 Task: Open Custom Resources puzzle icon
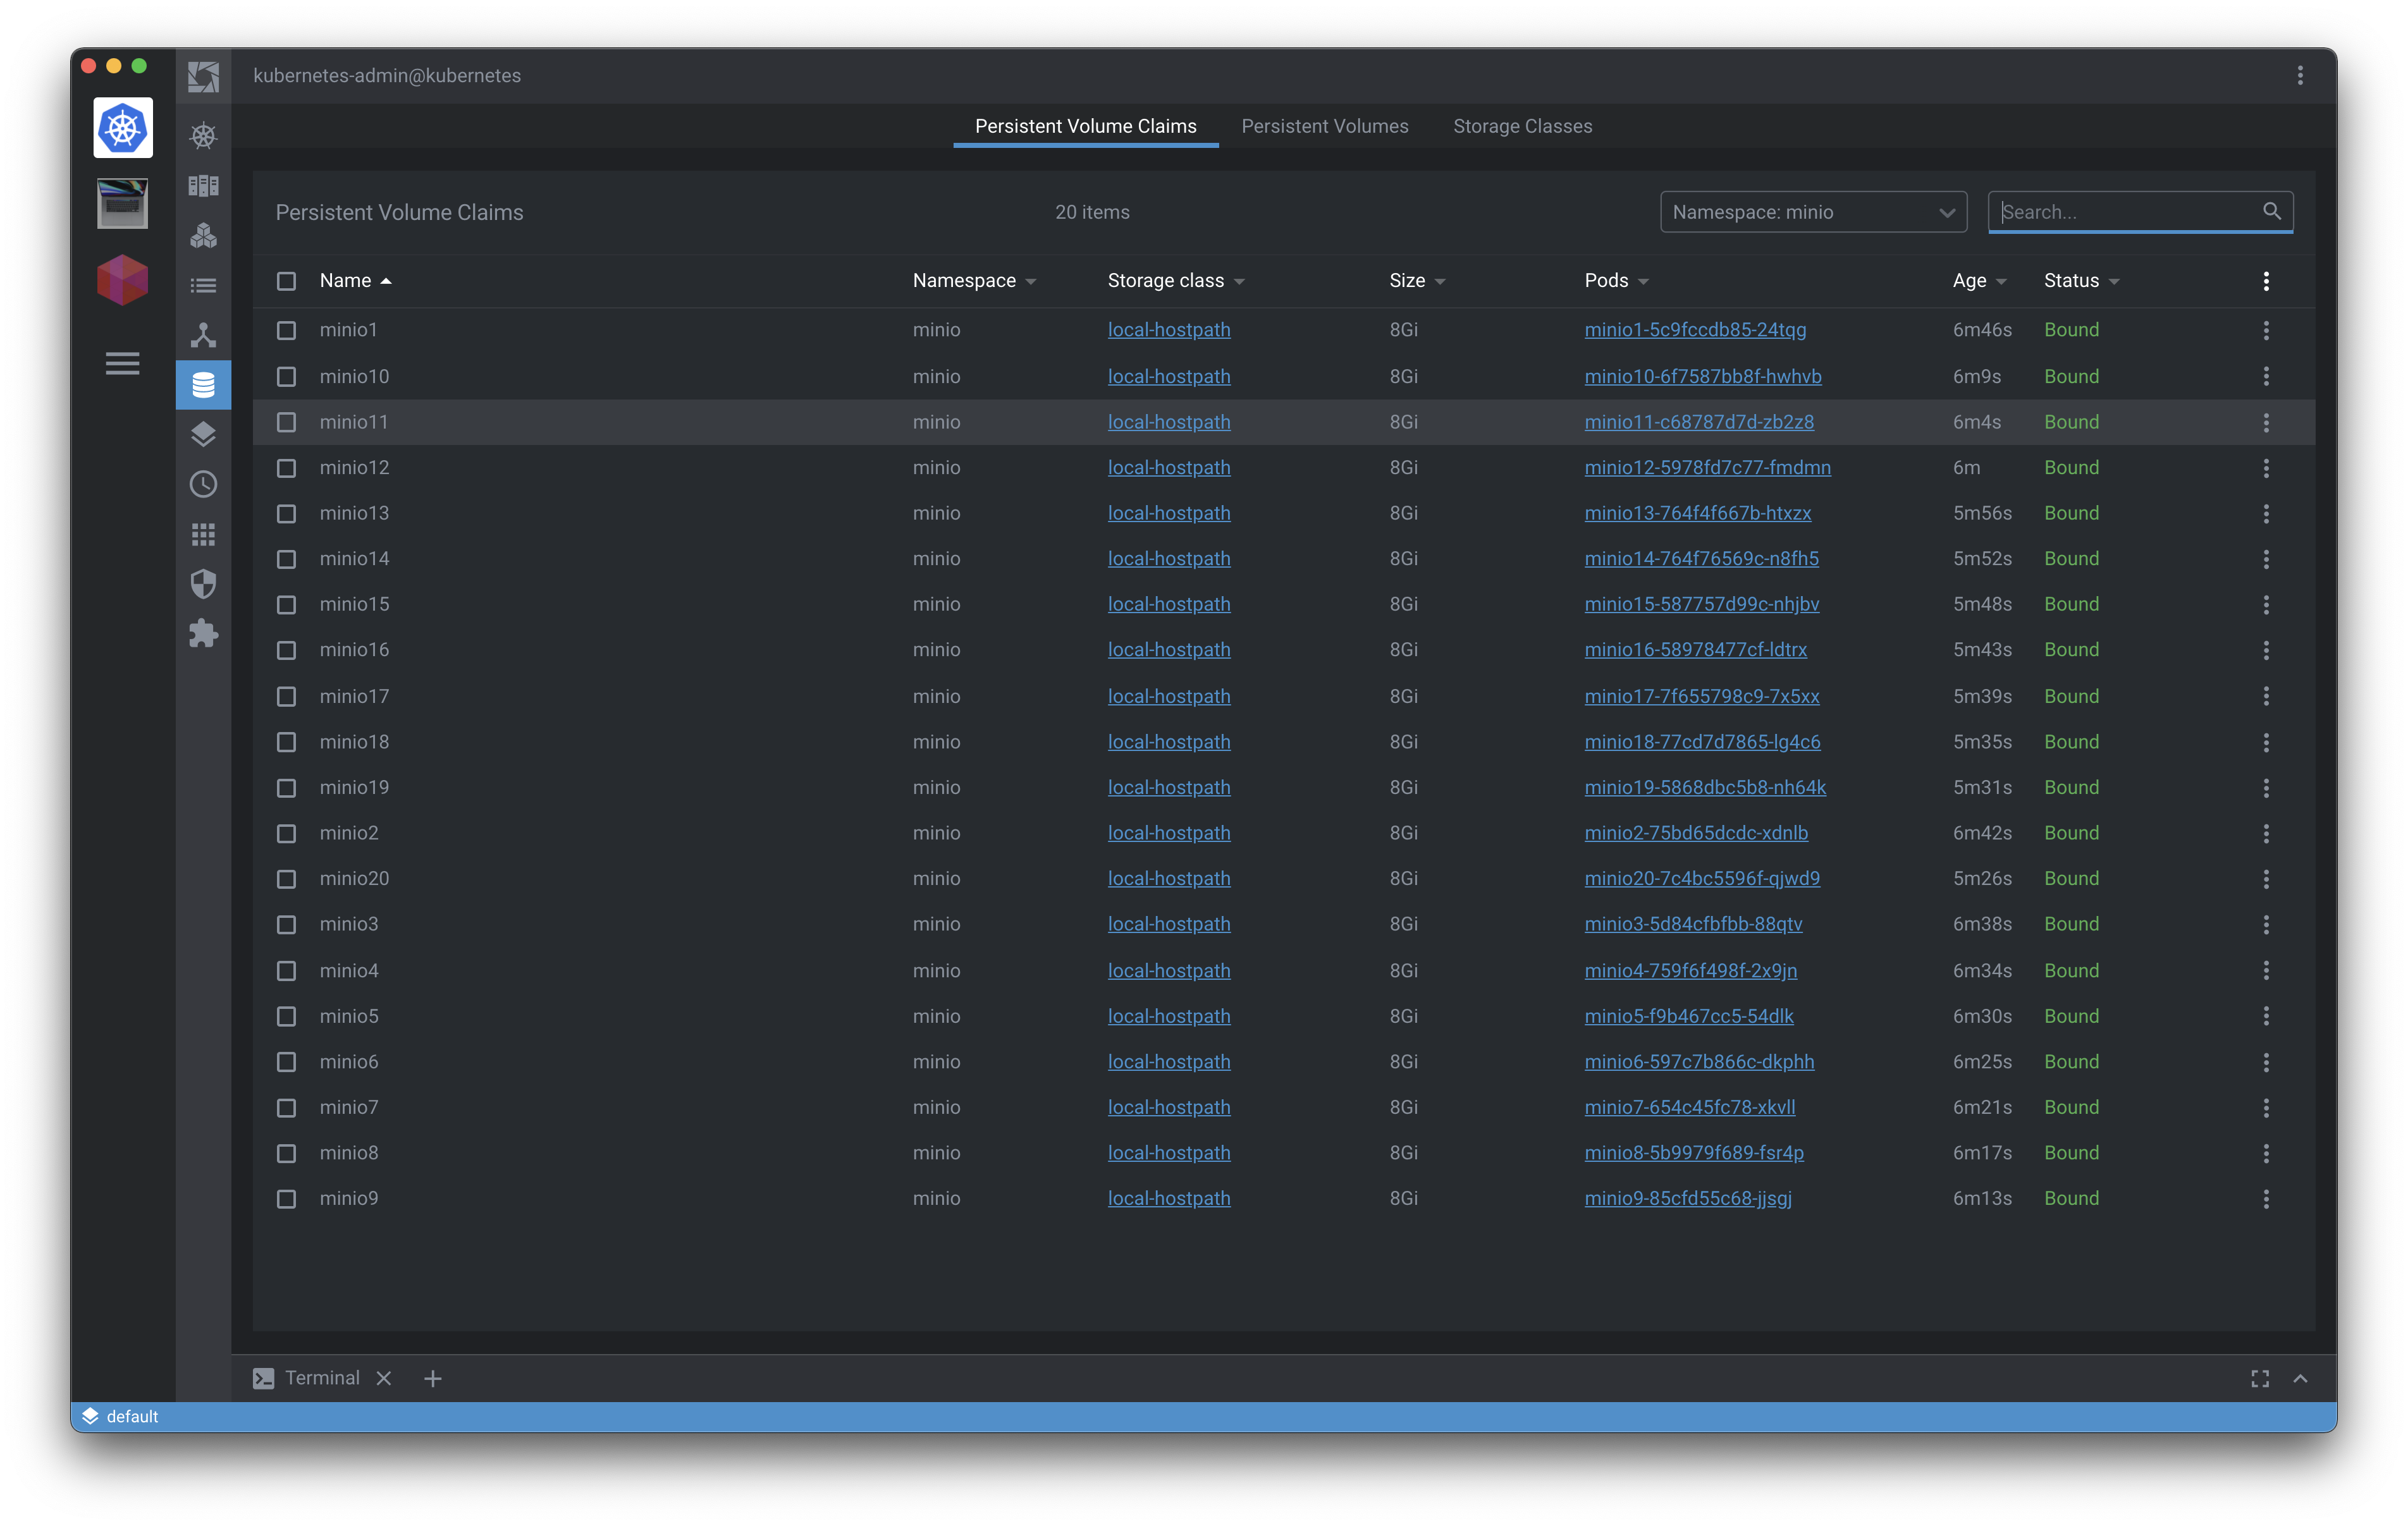pyautogui.click(x=203, y=634)
